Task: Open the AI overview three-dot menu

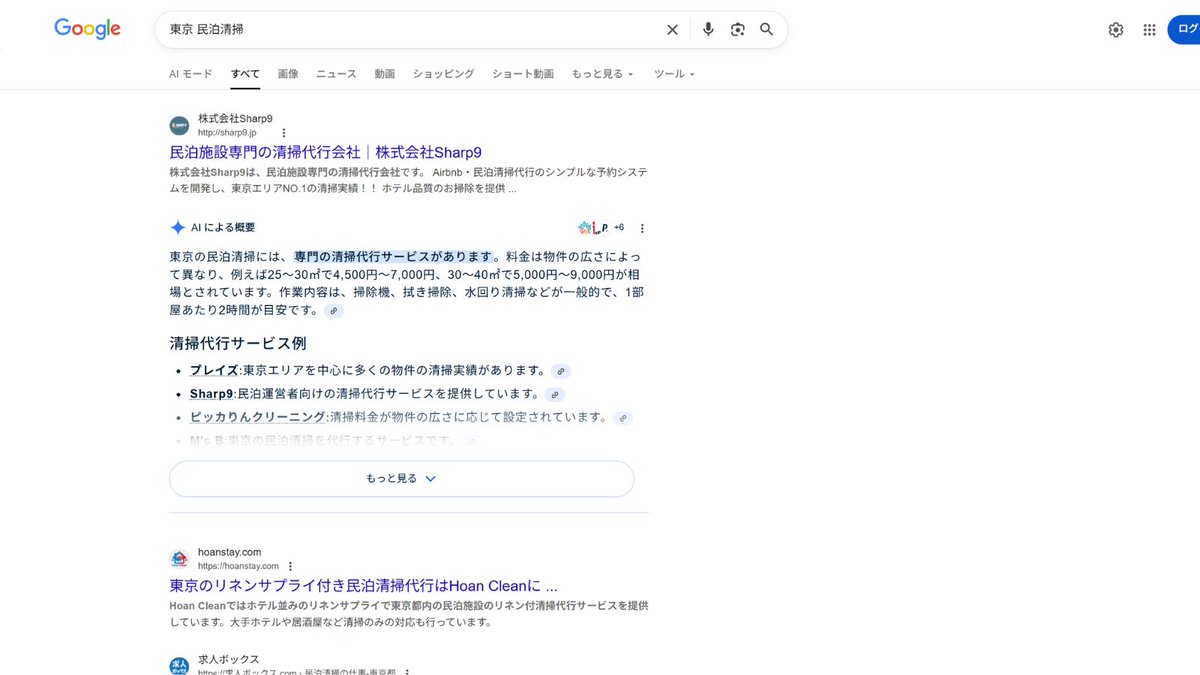Action: point(642,228)
